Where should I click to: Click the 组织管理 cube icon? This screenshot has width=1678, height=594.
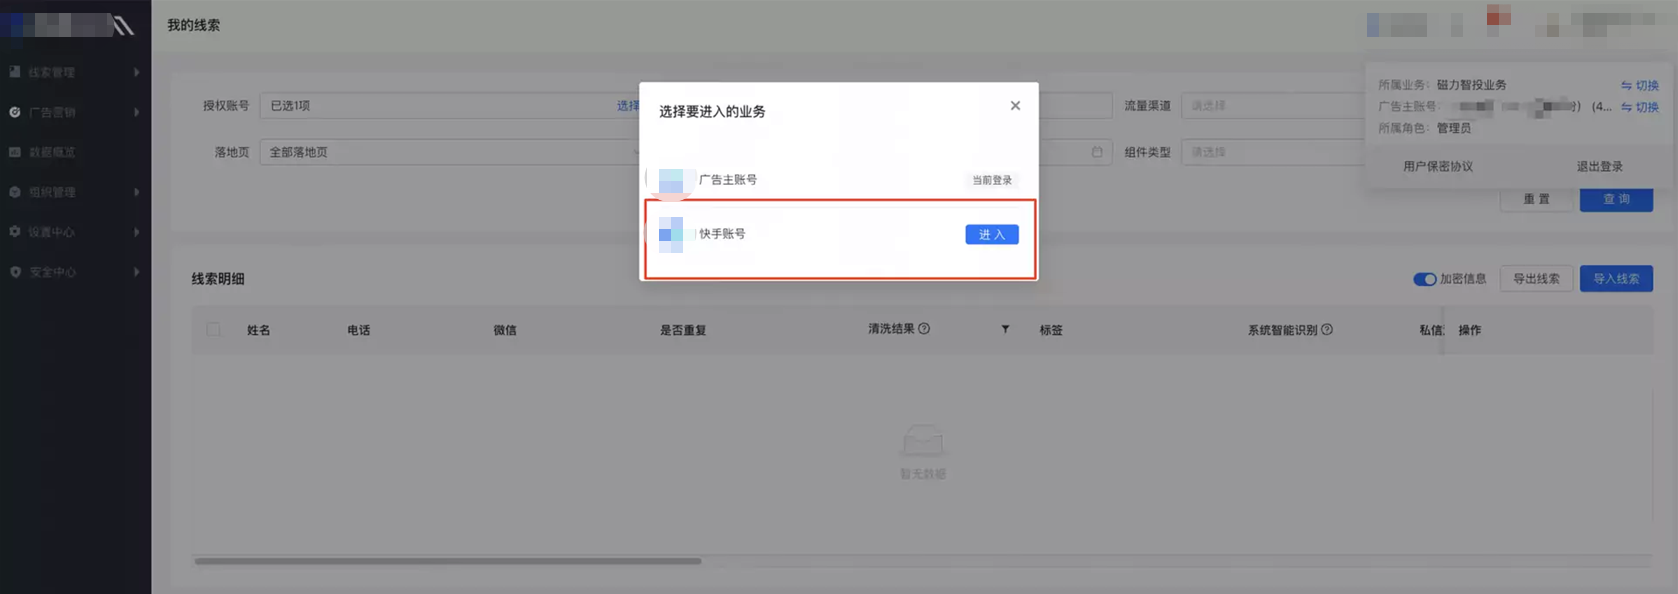(x=15, y=192)
